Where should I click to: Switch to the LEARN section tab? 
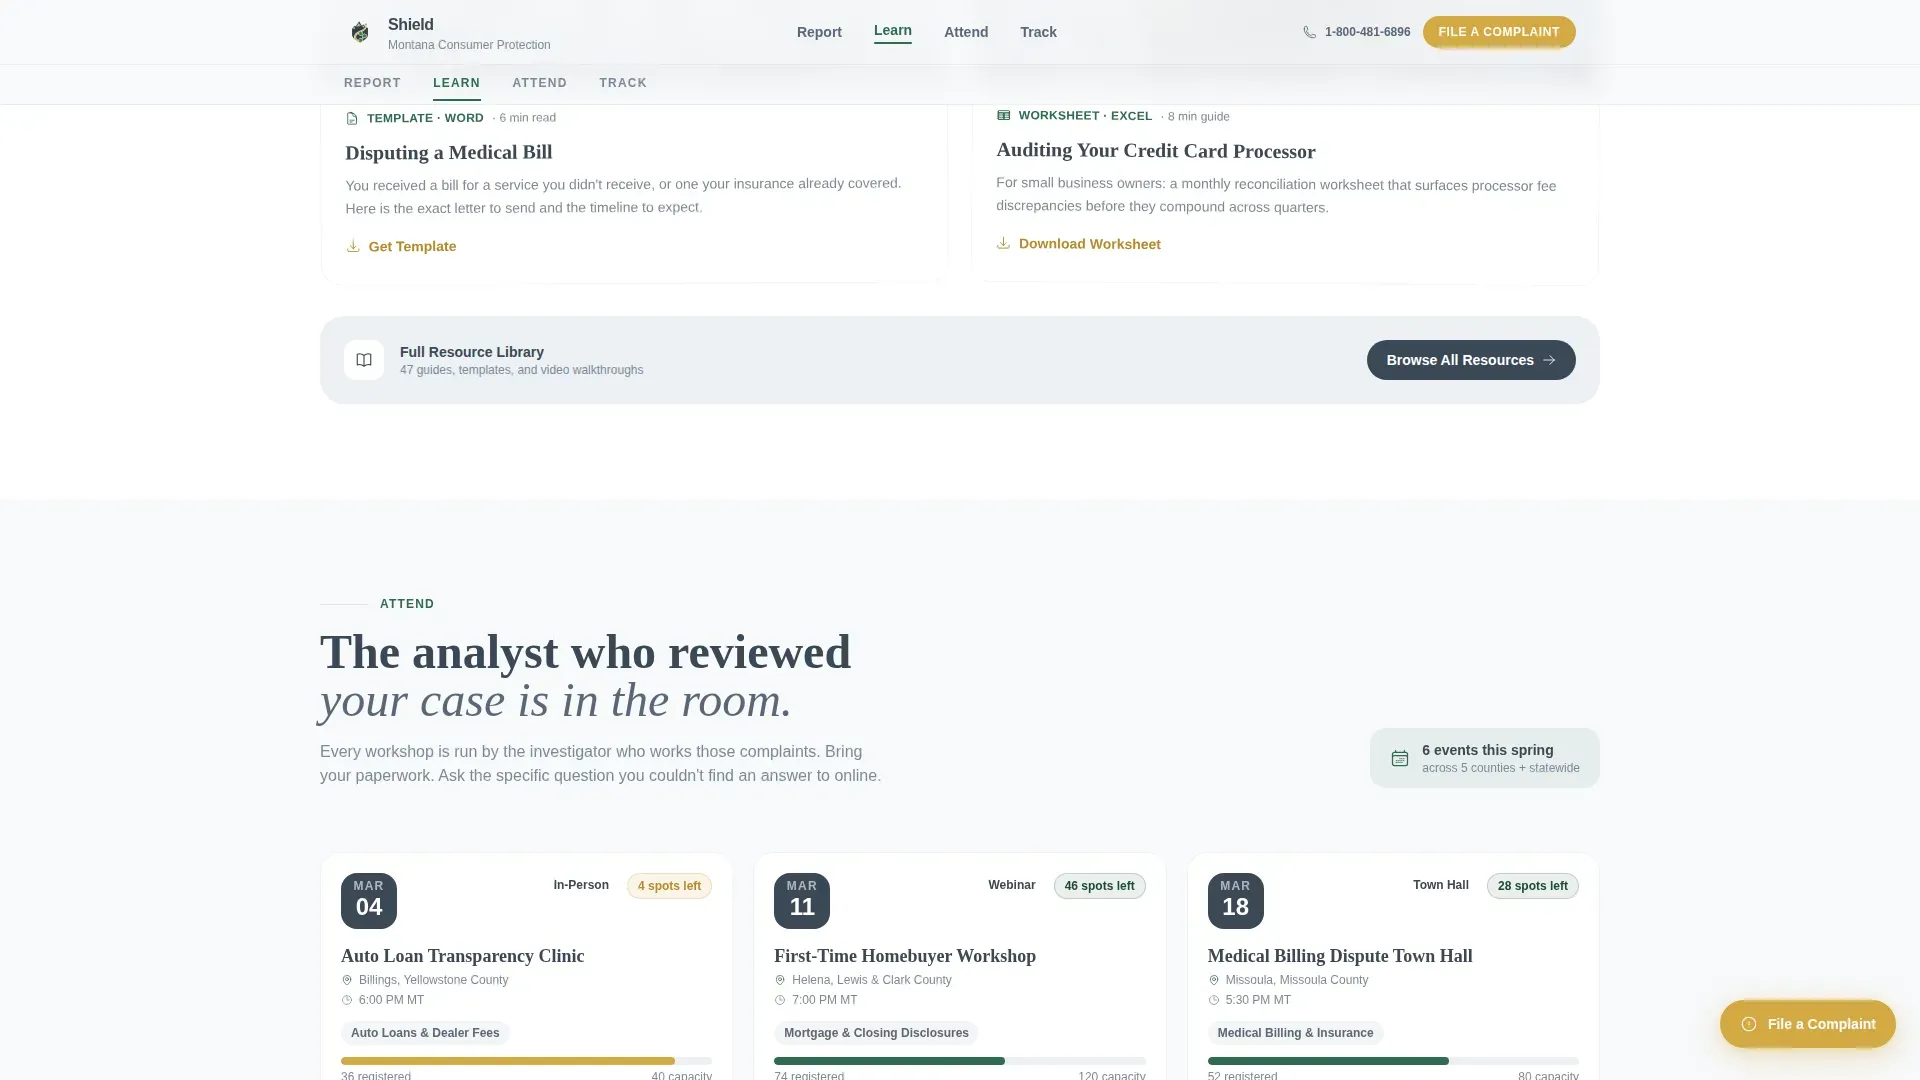[456, 83]
